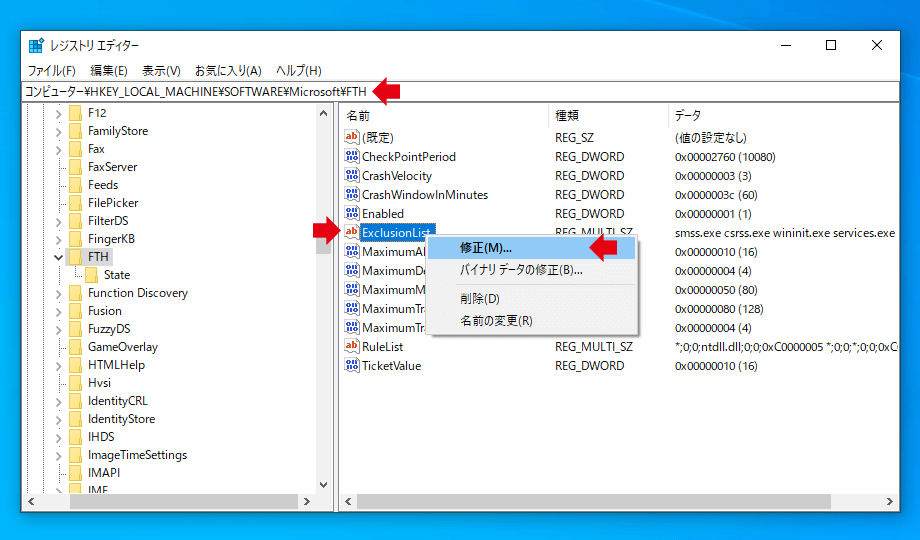This screenshot has height=540, width=920.
Task: Expand the FingerKB key
Action: pyautogui.click(x=58, y=239)
